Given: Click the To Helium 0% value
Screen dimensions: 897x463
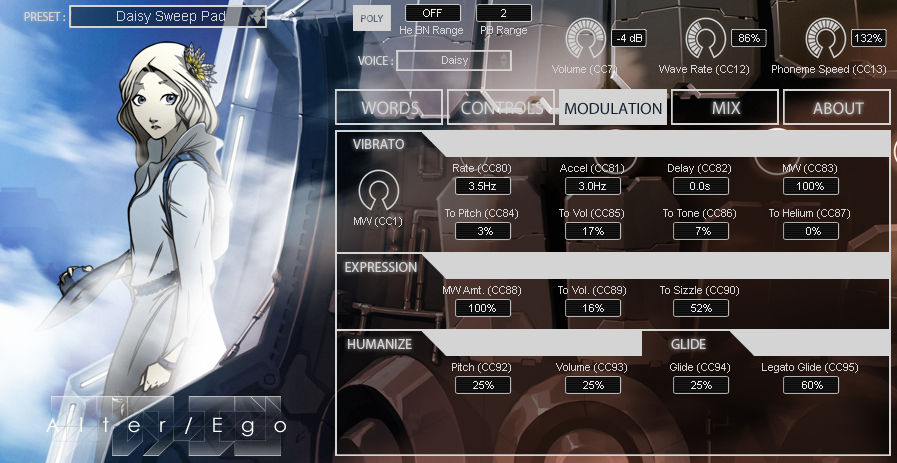Looking at the screenshot, I should 811,231.
